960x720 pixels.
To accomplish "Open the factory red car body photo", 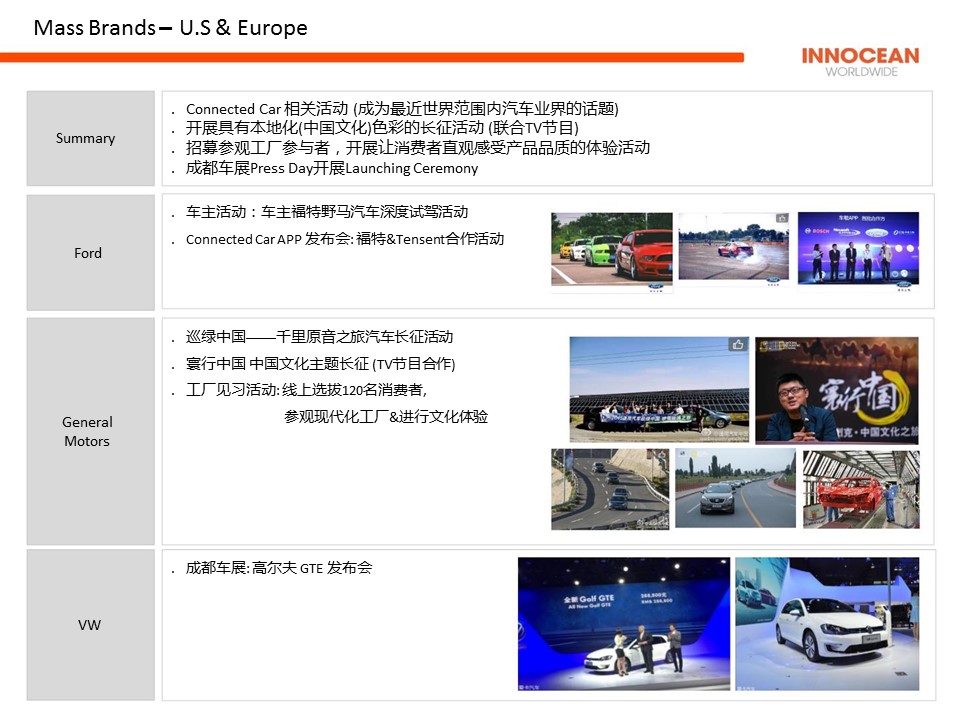I will point(861,489).
